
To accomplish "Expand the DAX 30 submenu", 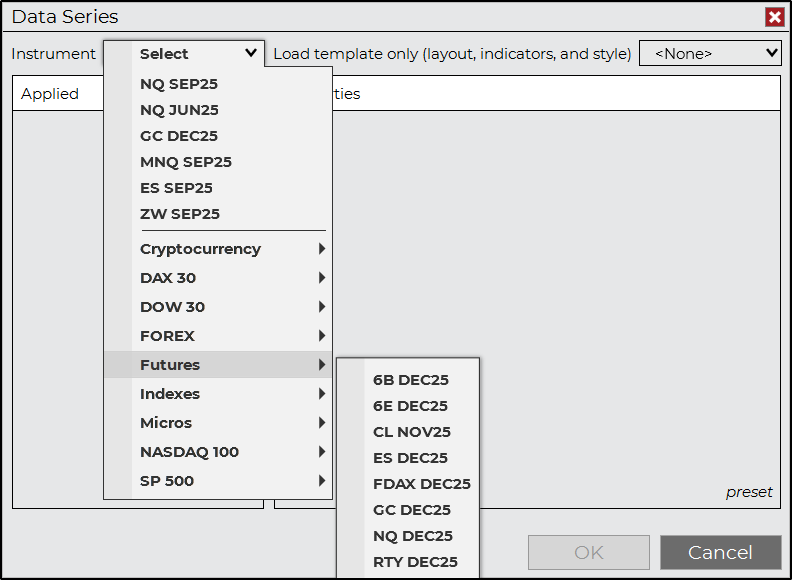I will (x=218, y=278).
